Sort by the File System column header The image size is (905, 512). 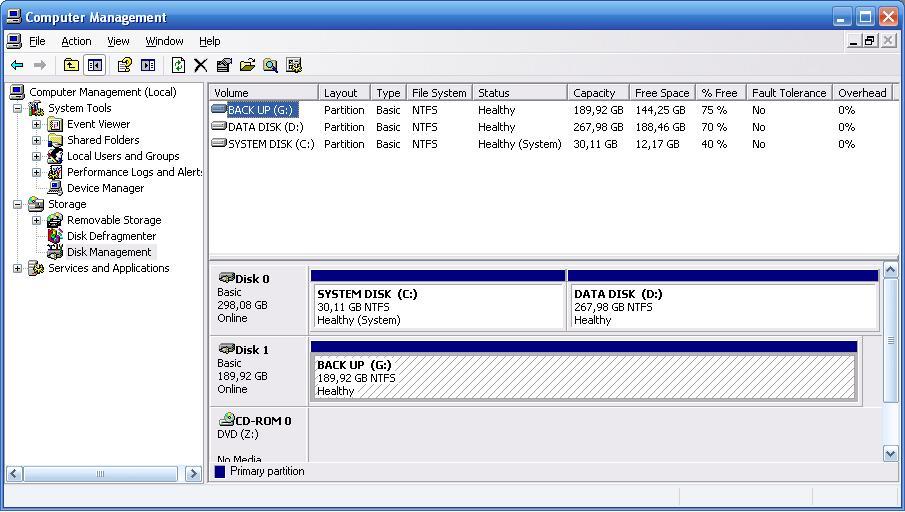pyautogui.click(x=439, y=92)
